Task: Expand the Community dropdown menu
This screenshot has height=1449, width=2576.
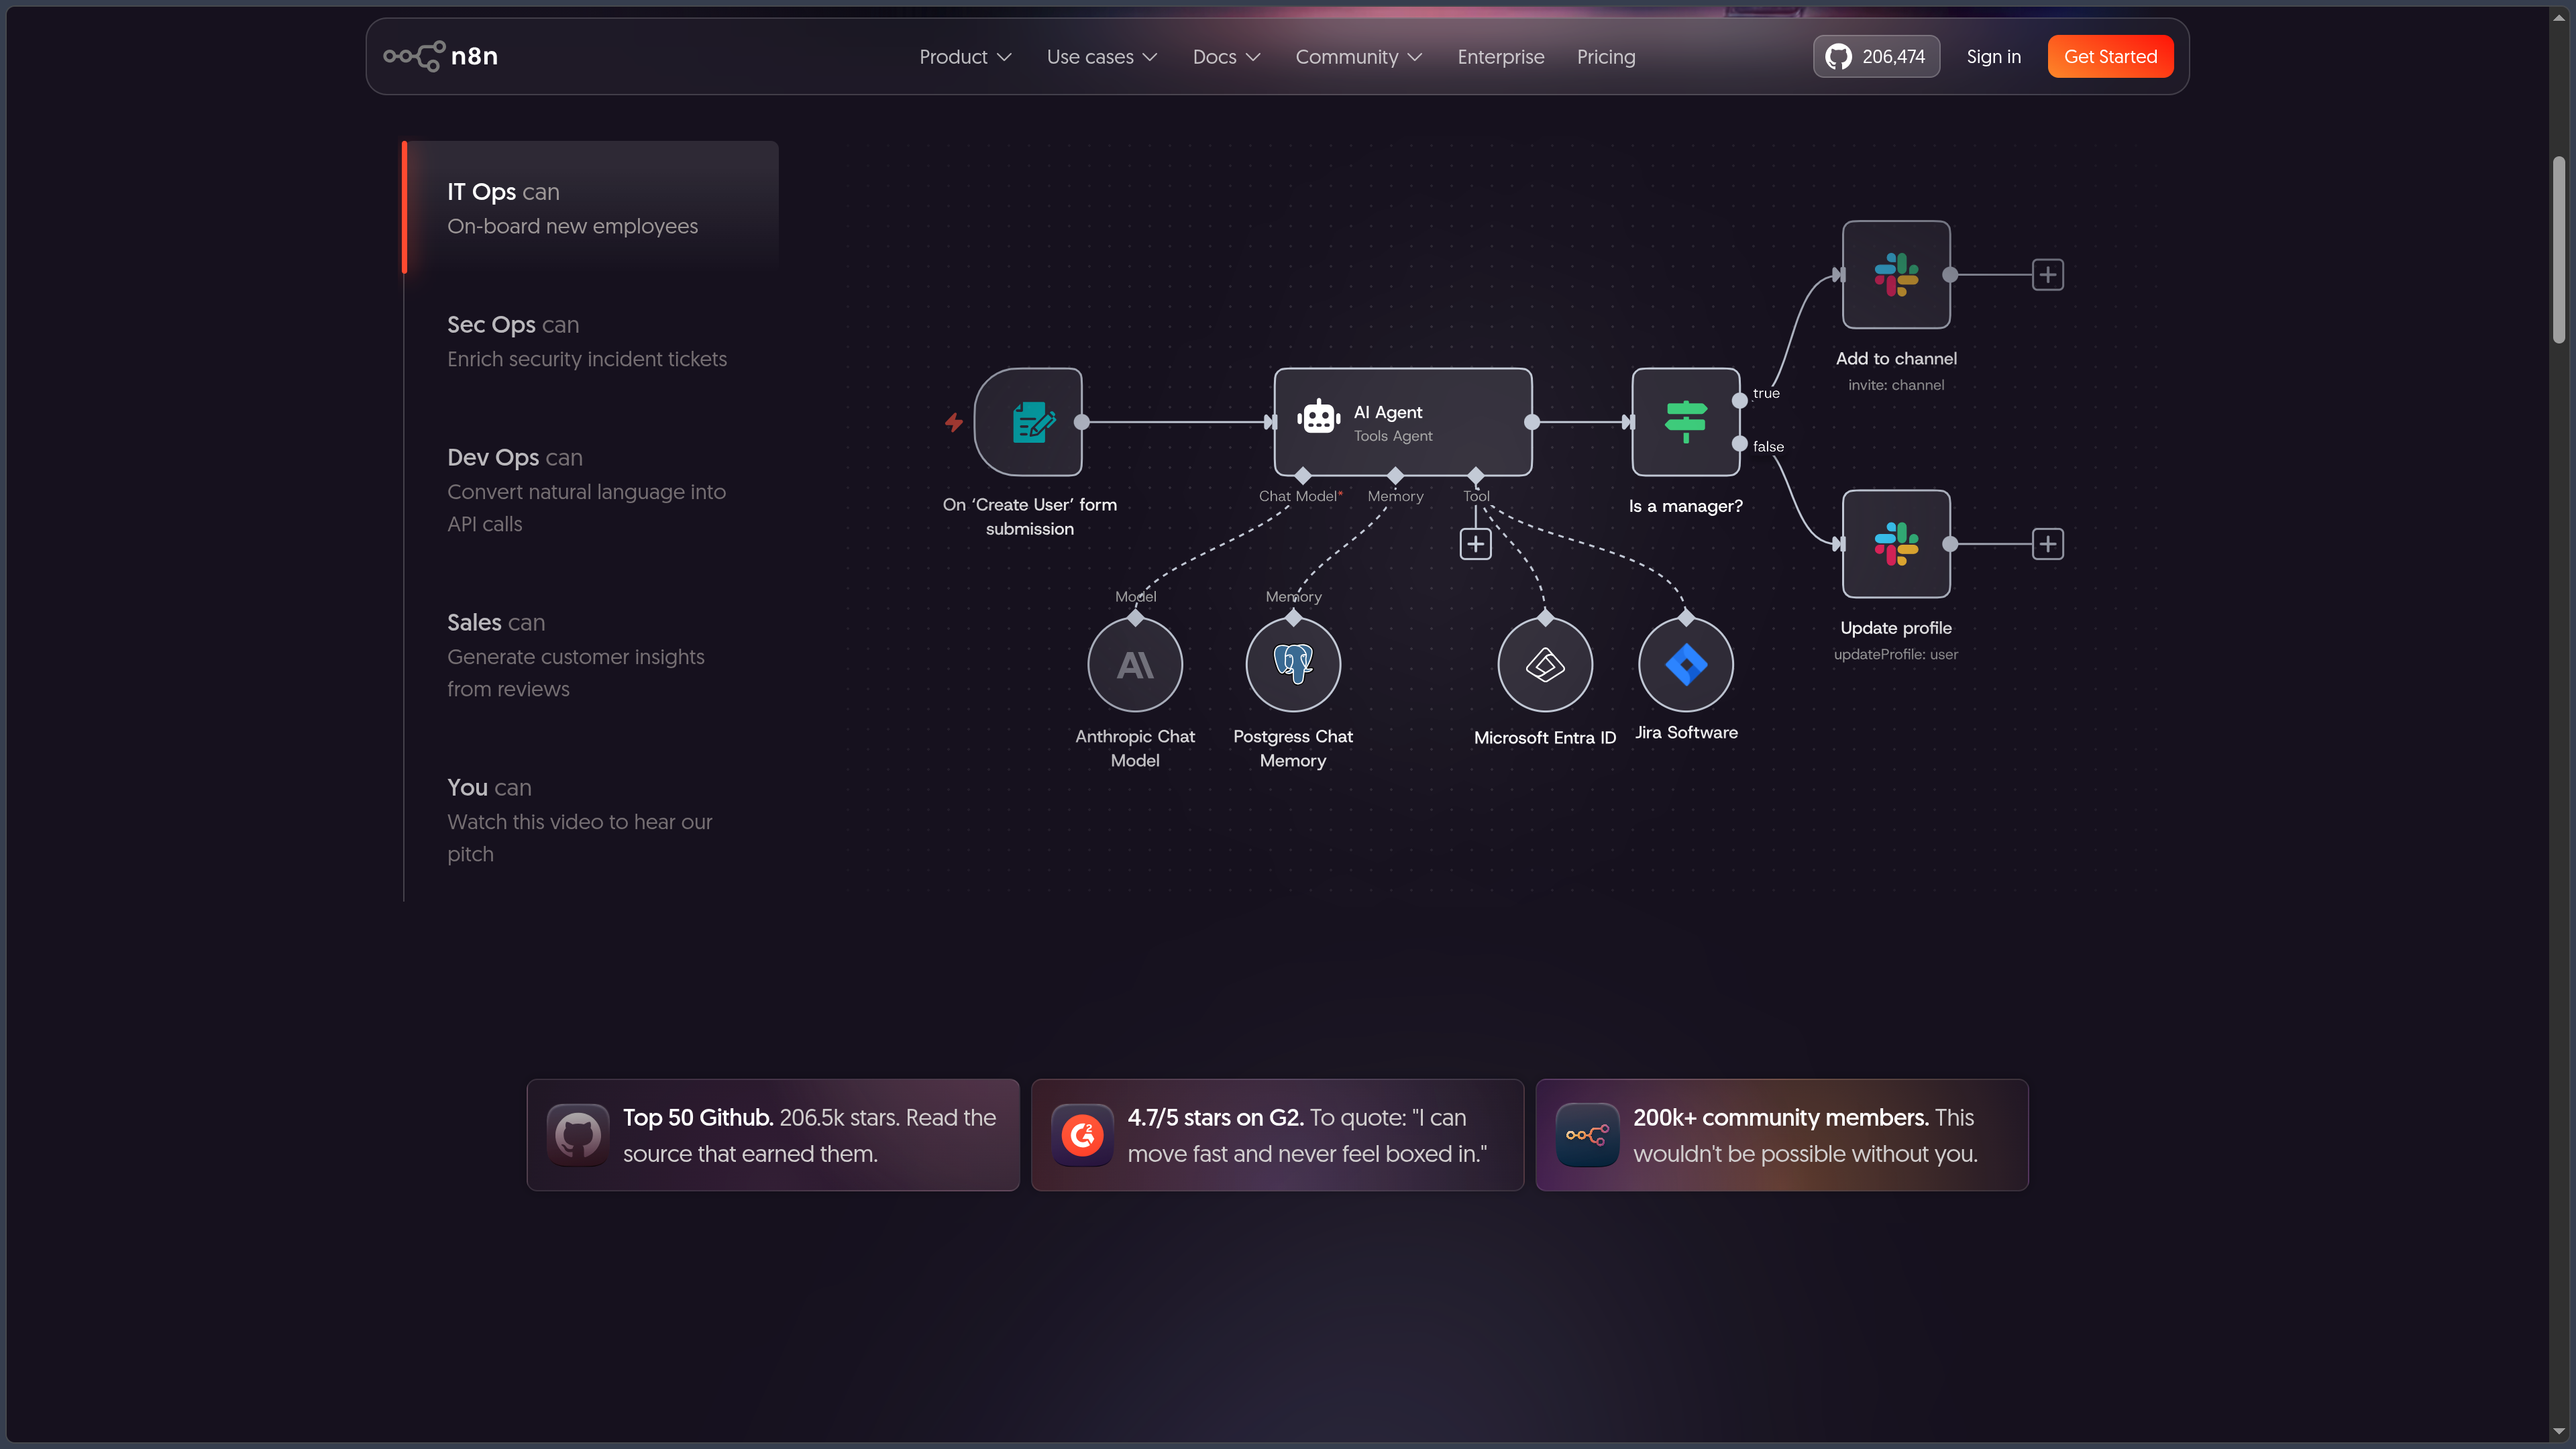Action: tap(1359, 57)
